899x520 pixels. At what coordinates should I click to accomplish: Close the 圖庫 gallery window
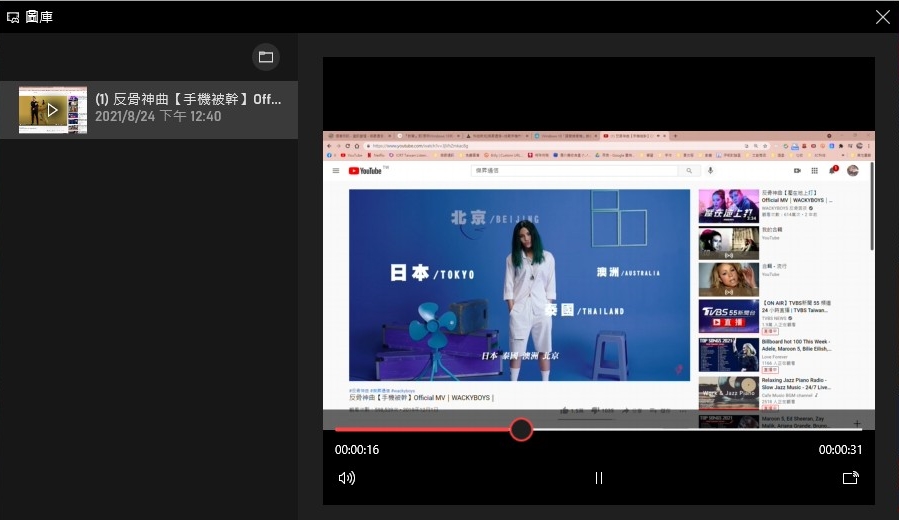[x=882, y=17]
